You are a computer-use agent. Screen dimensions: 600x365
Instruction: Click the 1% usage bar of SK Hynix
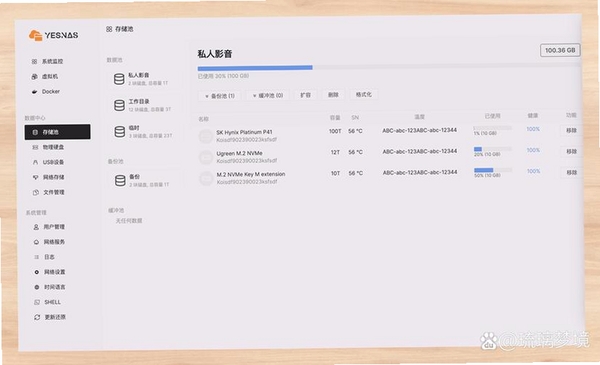click(492, 128)
